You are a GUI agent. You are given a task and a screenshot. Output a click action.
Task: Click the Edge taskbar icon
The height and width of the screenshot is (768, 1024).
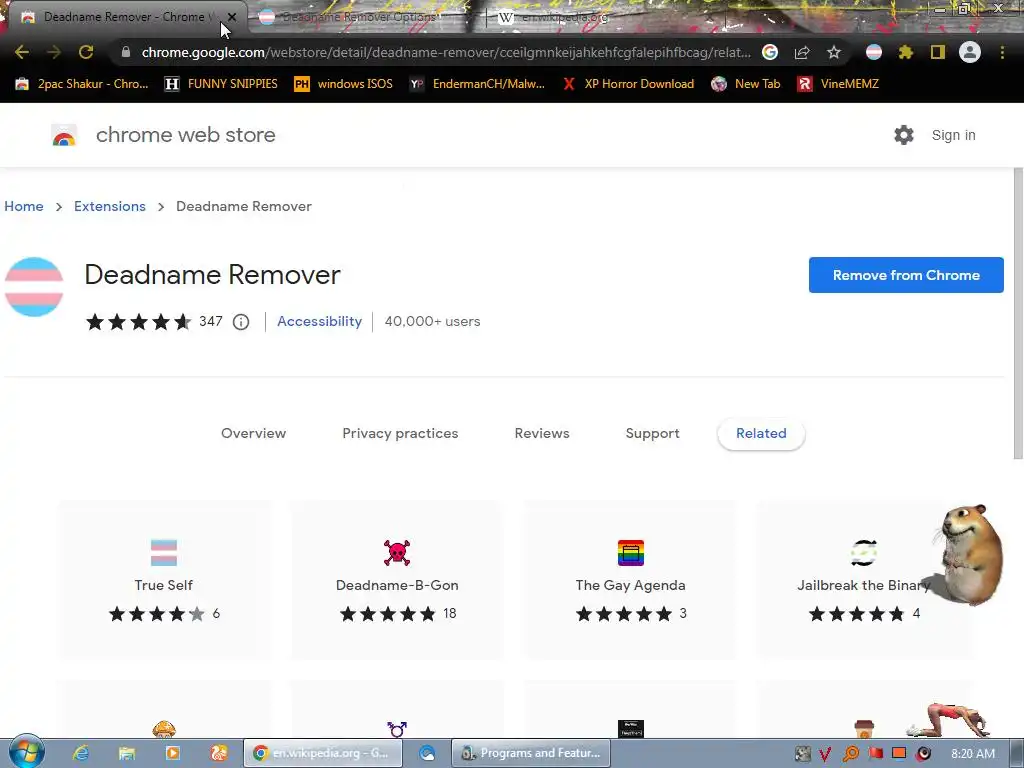(x=427, y=753)
